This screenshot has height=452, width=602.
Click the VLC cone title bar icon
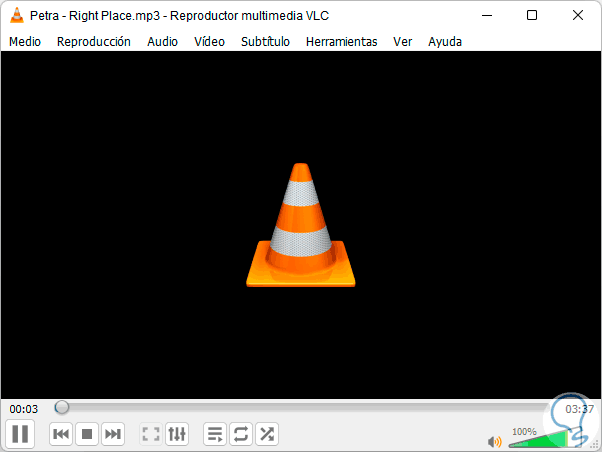[17, 15]
